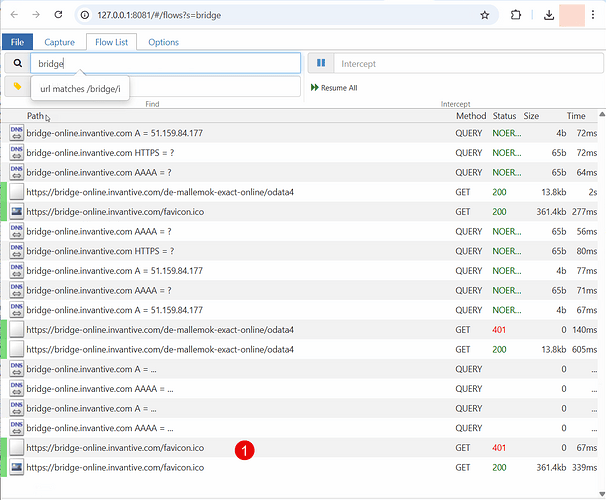The height and width of the screenshot is (500, 606).
Task: Click into the Intercept filter field
Action: point(468,63)
